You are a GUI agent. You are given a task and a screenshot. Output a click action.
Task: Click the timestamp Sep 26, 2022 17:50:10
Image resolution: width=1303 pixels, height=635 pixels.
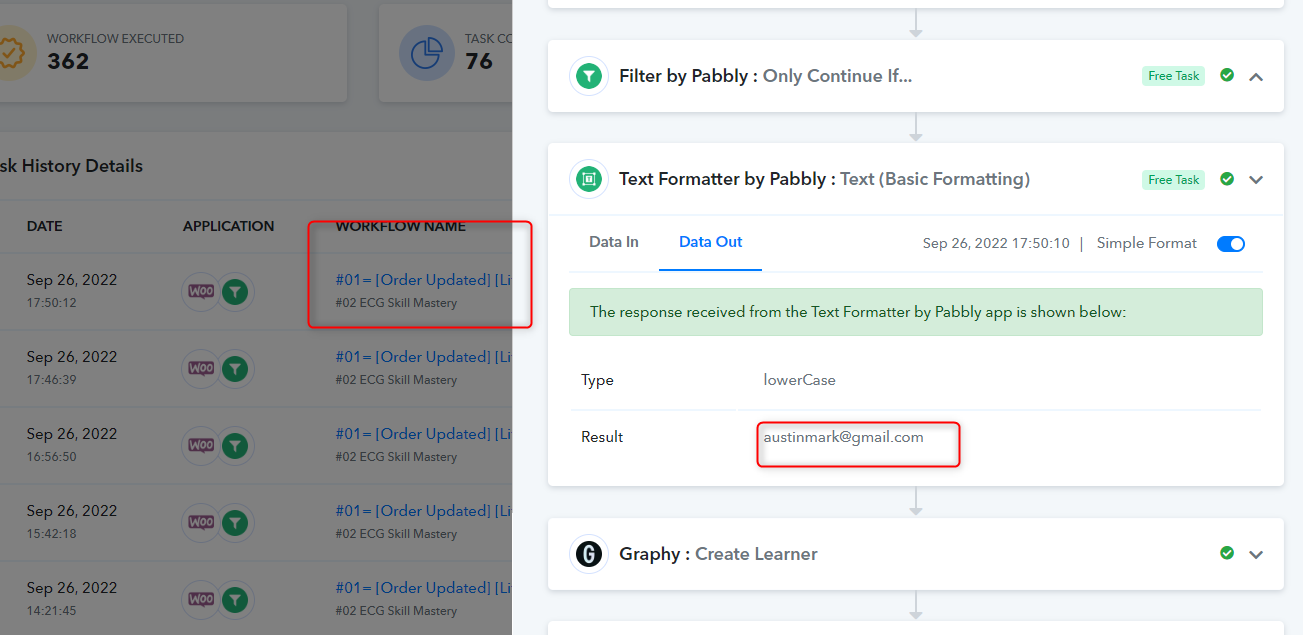point(996,243)
